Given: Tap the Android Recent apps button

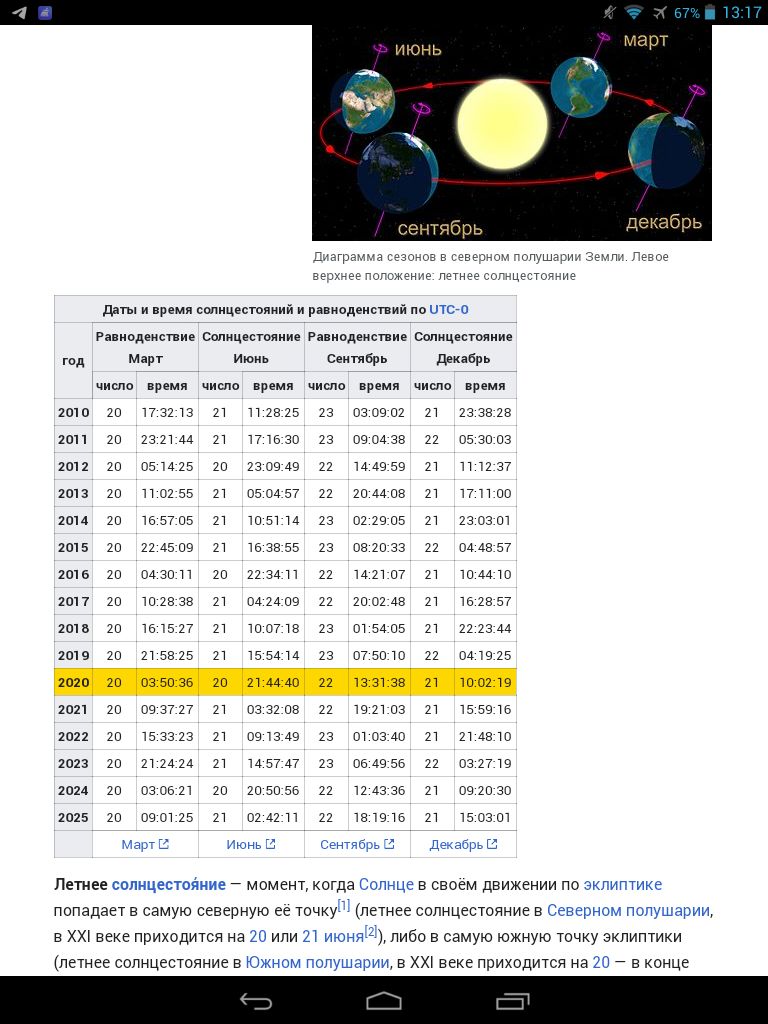Looking at the screenshot, I should 513,1000.
